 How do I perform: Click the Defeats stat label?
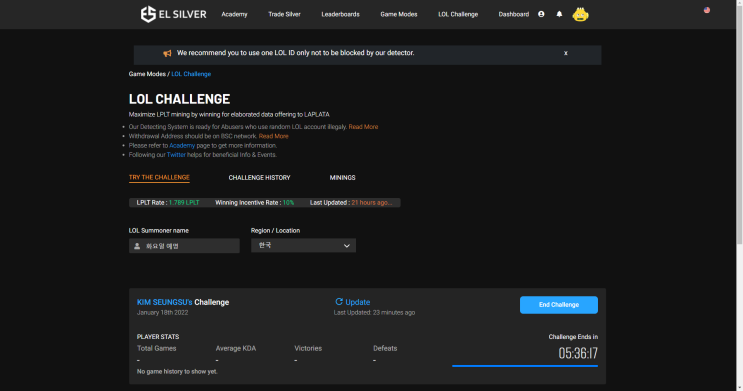tap(385, 348)
